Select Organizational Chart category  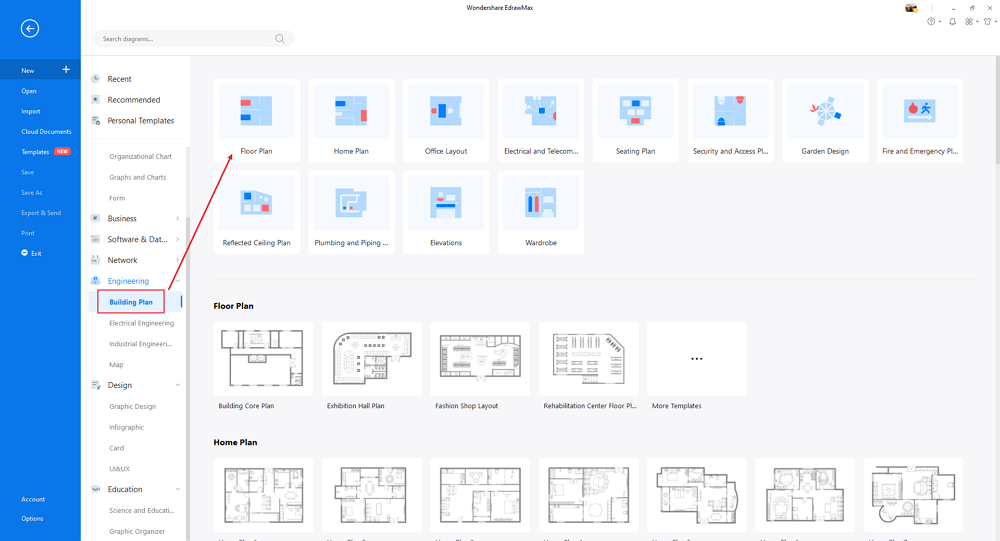(140, 156)
